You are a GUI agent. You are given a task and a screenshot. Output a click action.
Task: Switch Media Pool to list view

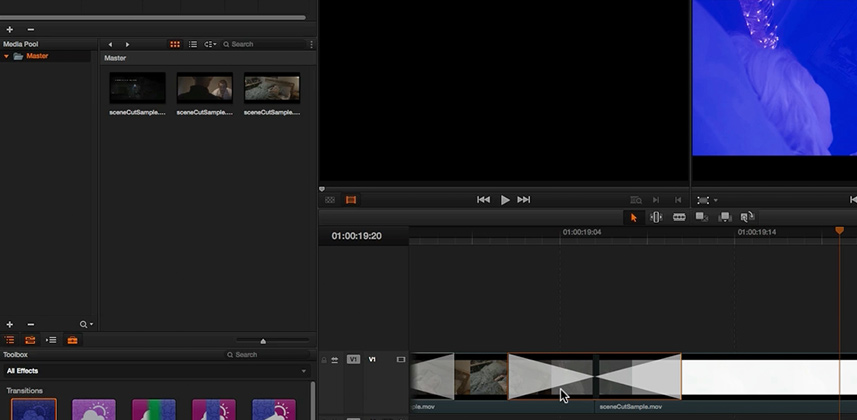[x=193, y=44]
